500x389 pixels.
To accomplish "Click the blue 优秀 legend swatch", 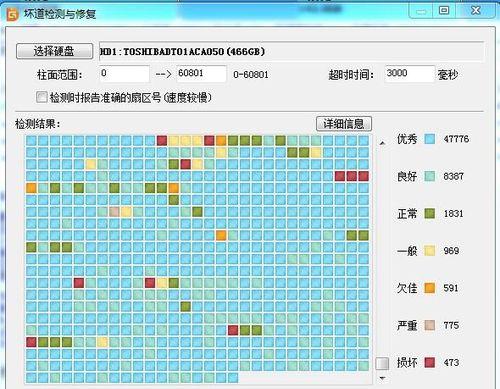I will pos(430,139).
